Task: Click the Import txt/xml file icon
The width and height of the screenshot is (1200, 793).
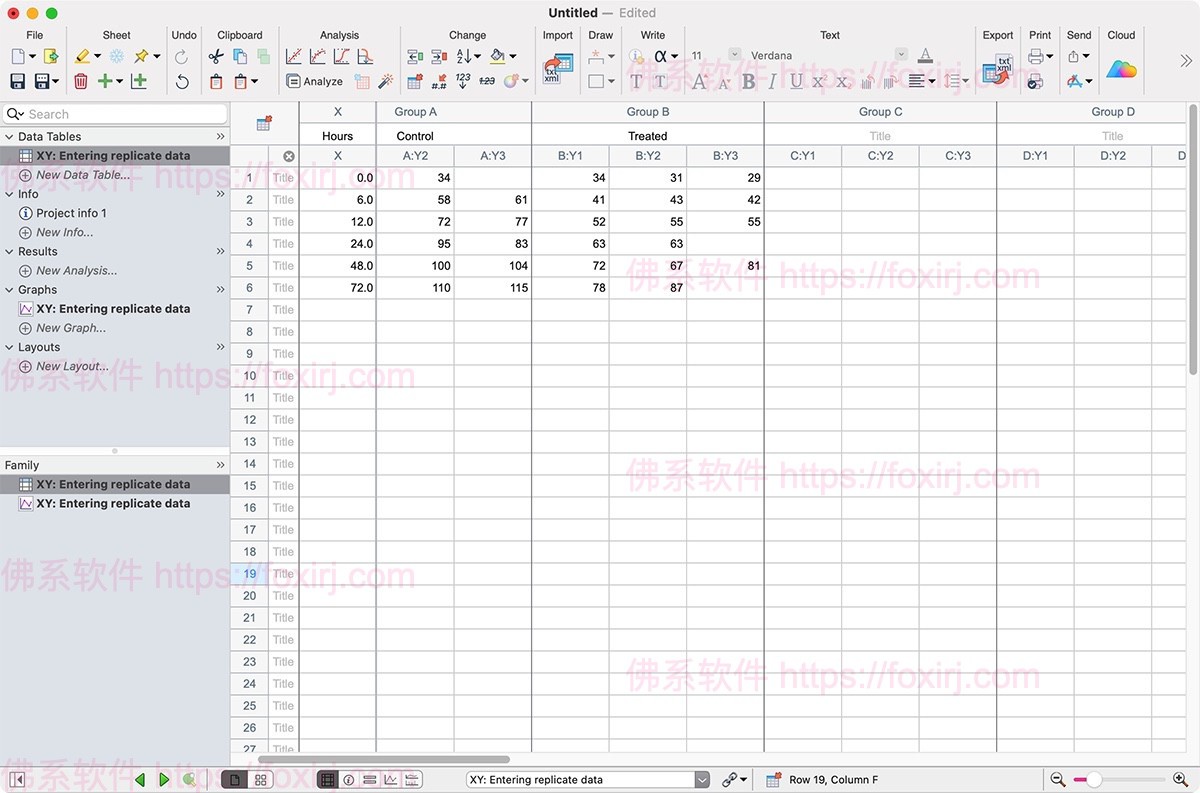Action: [x=557, y=69]
